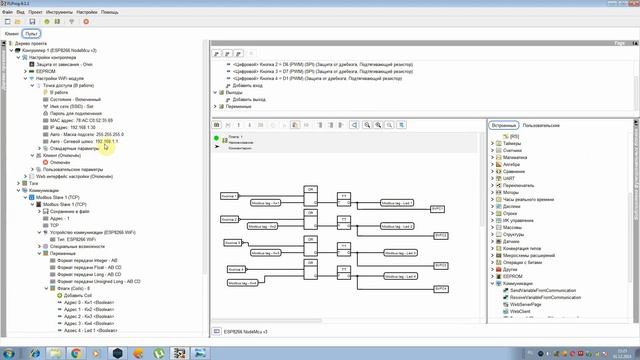The image size is (640, 360).
Task: Collapse Выходы in the inputs panel
Action: coord(215,93)
